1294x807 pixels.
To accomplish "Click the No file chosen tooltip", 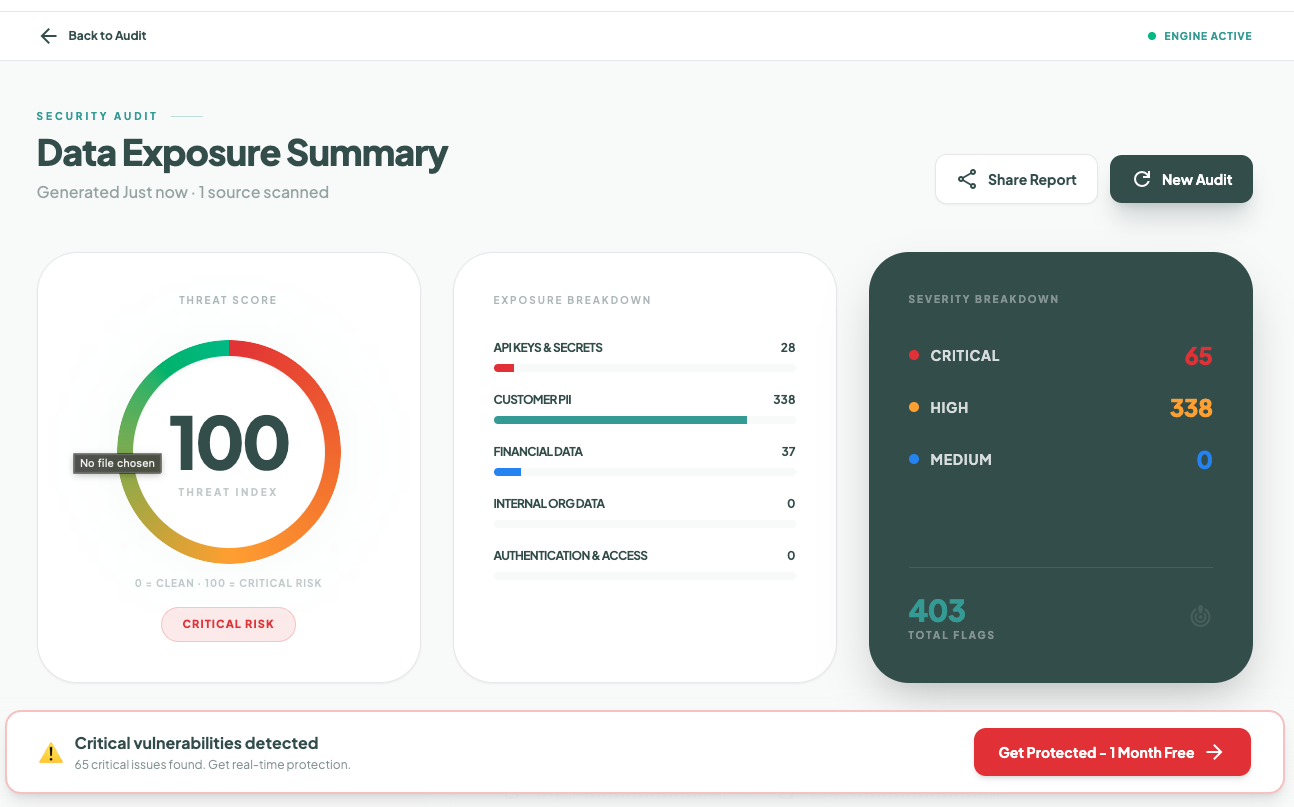I will pos(117,463).
